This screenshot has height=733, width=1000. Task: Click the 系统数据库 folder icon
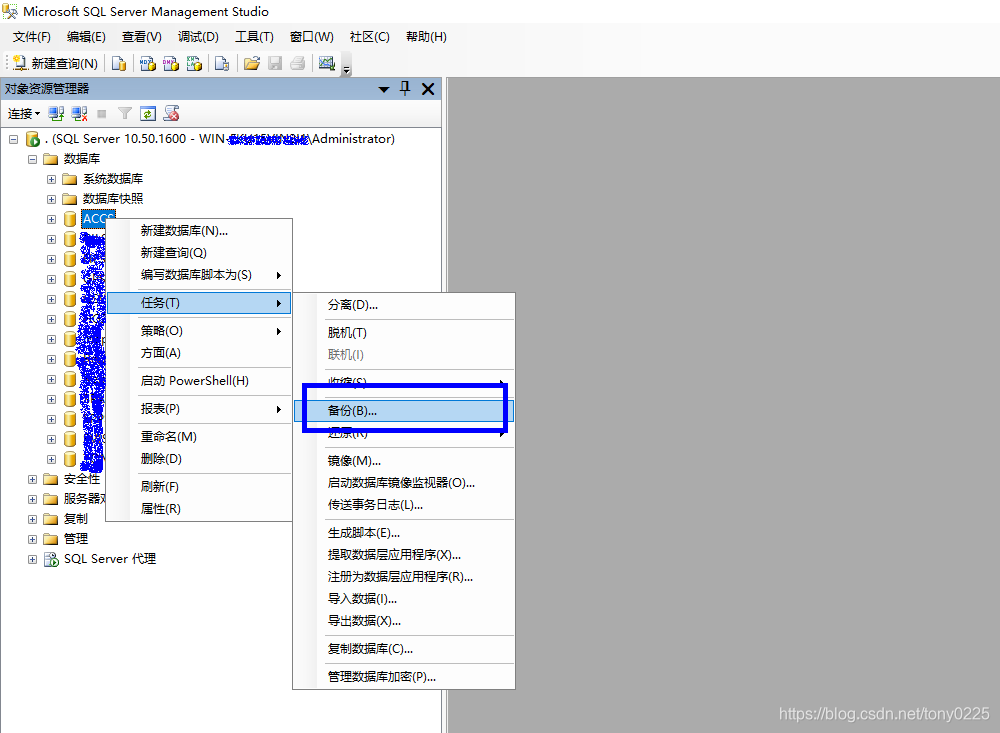tap(70, 179)
